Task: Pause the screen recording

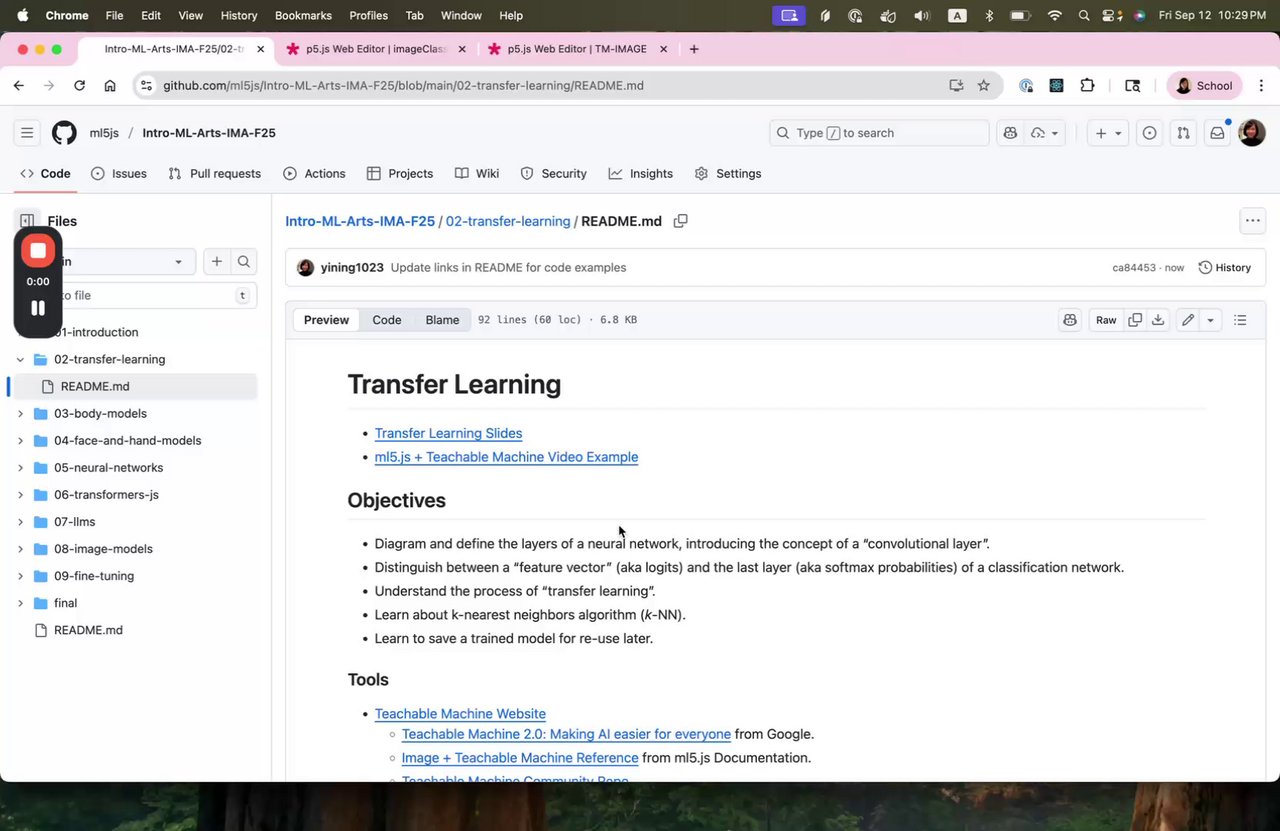Action: [x=38, y=308]
